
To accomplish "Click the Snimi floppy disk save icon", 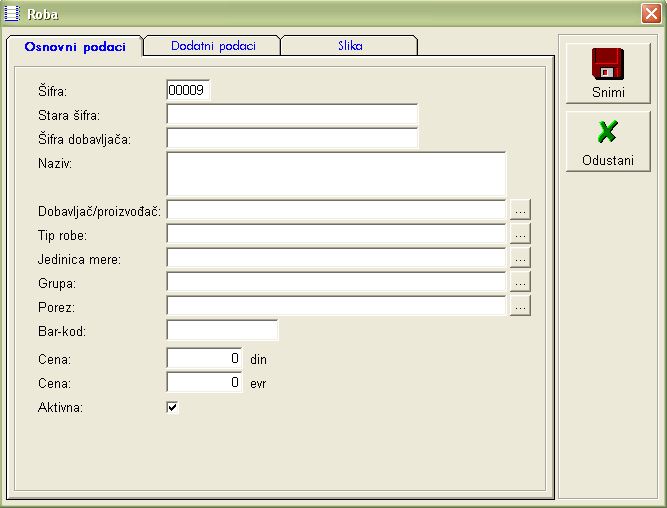I will click(608, 64).
